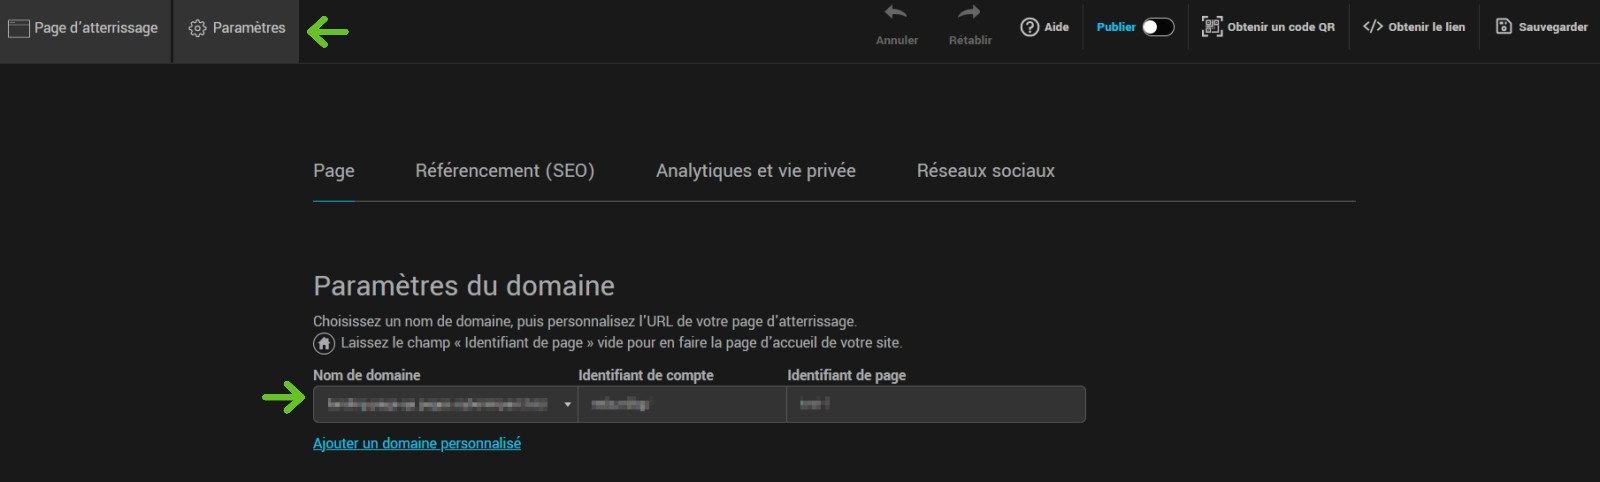Click the Paramètres gear icon
This screenshot has height=482, width=1600.
pos(198,28)
